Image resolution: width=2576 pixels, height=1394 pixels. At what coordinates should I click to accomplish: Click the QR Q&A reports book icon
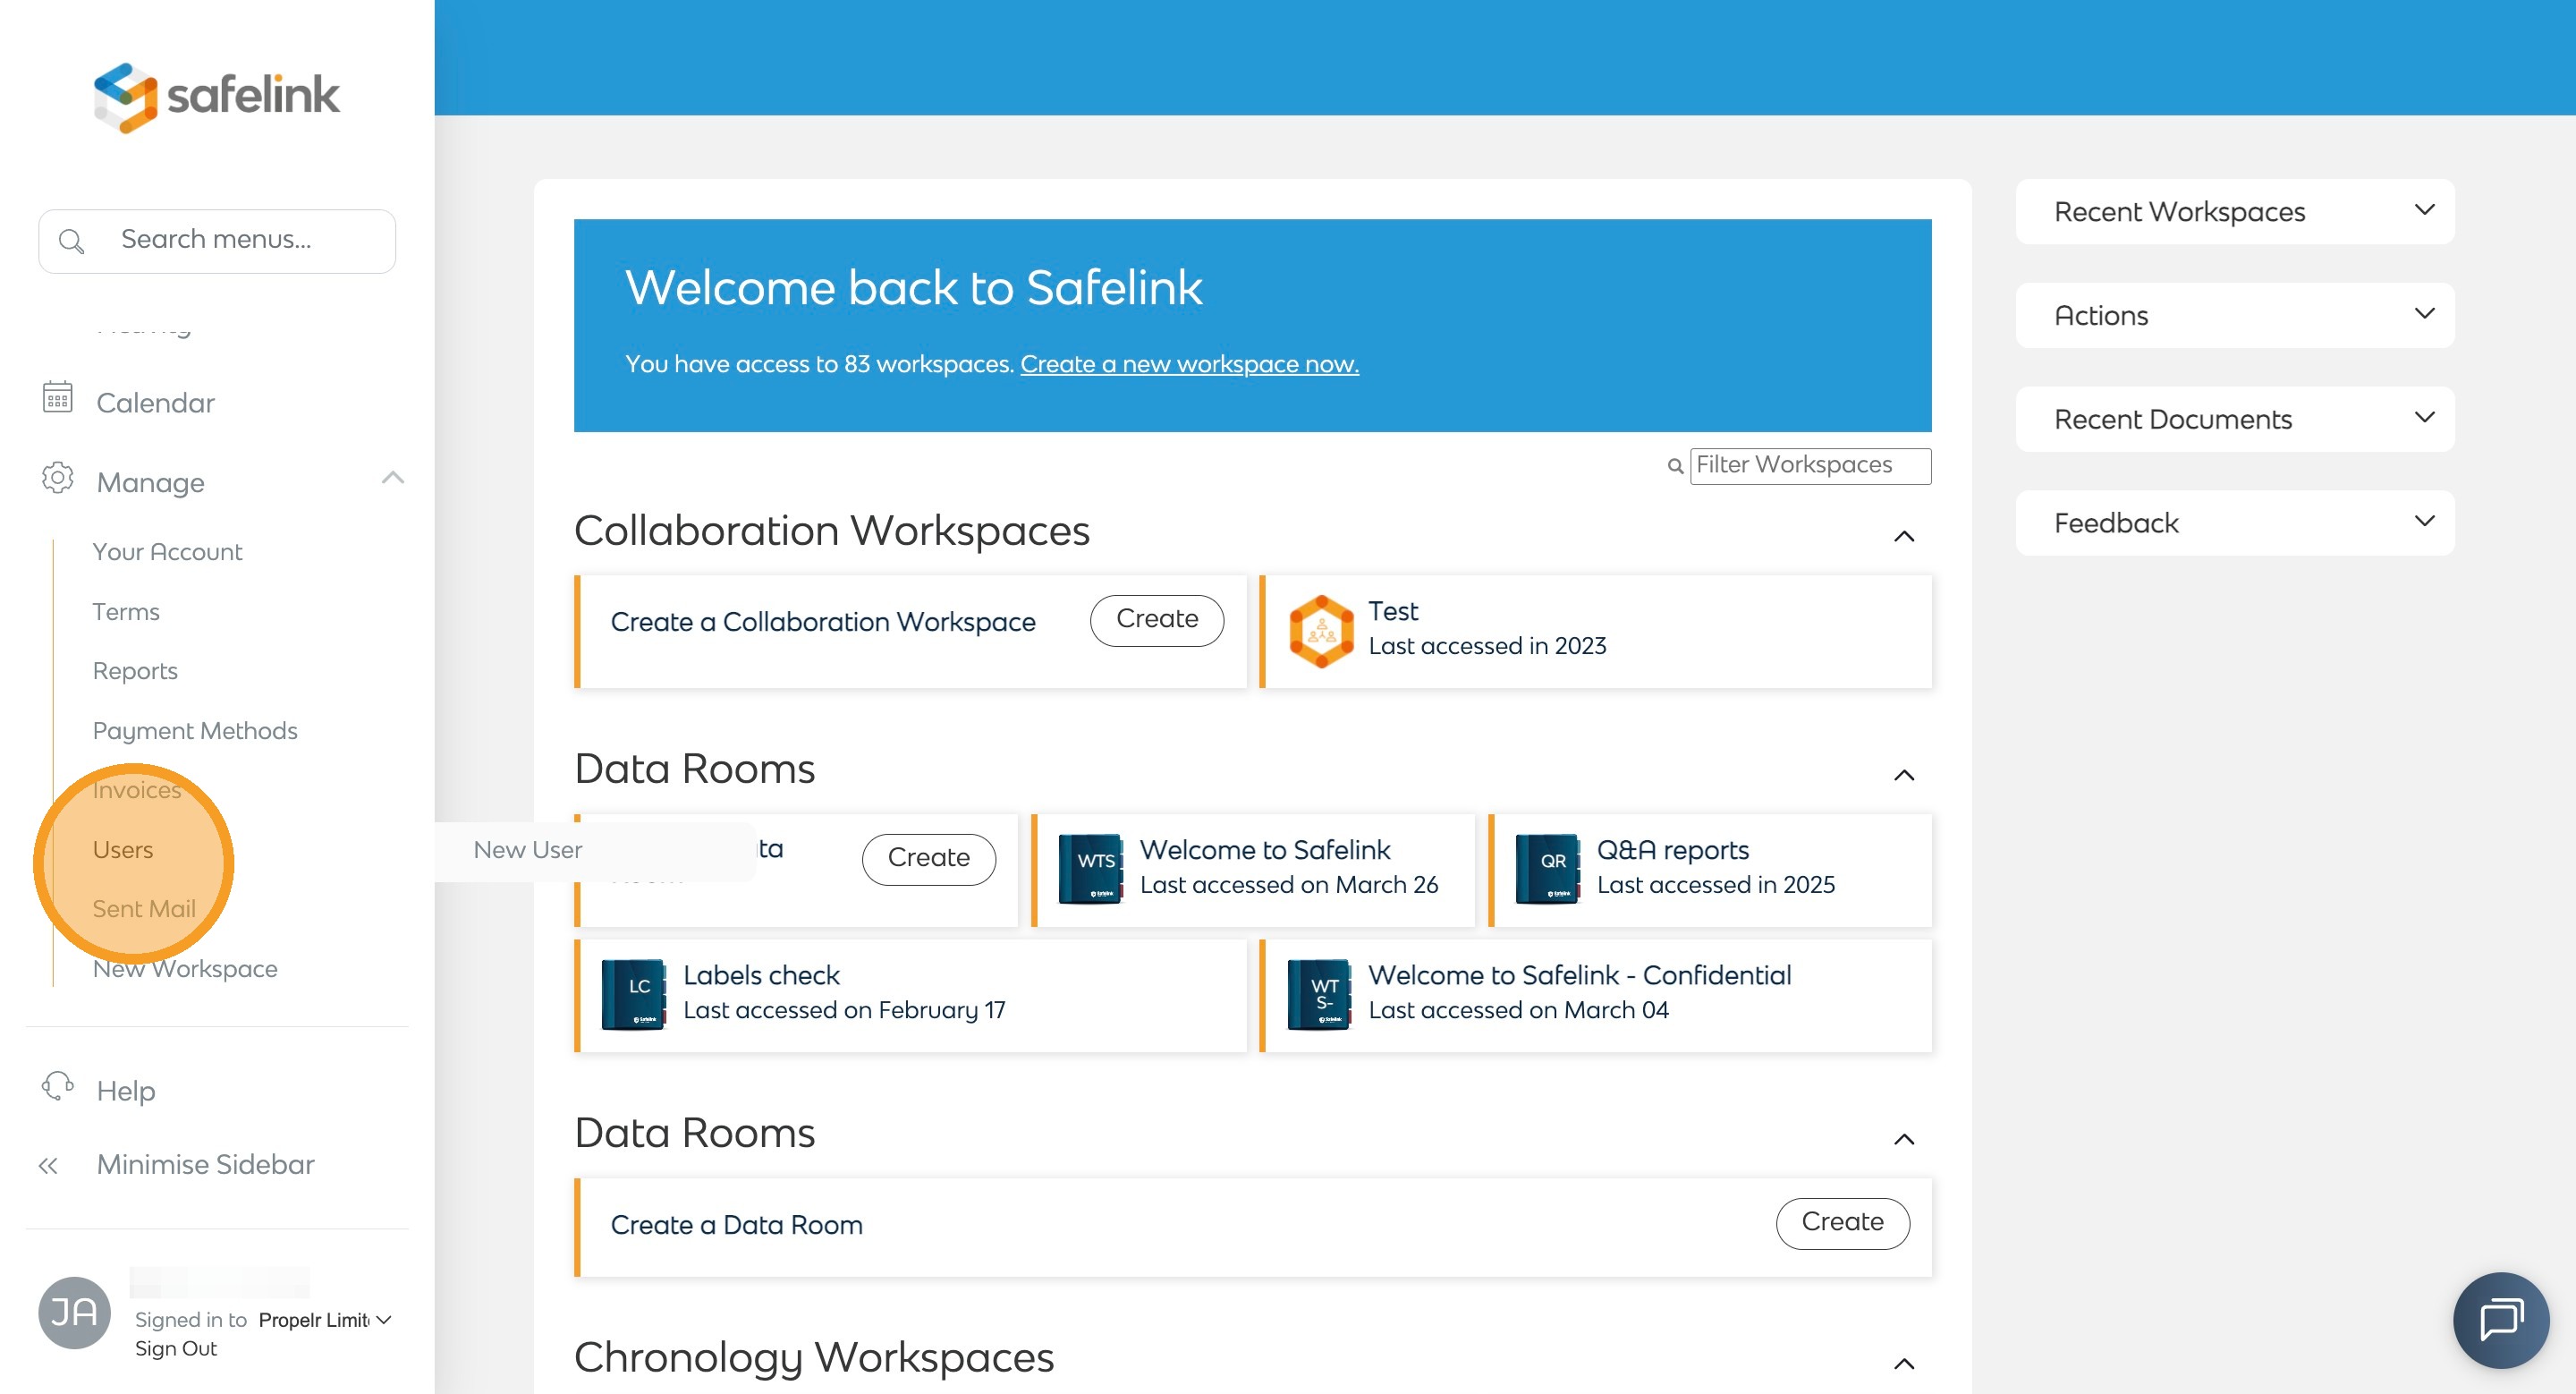click(1547, 868)
